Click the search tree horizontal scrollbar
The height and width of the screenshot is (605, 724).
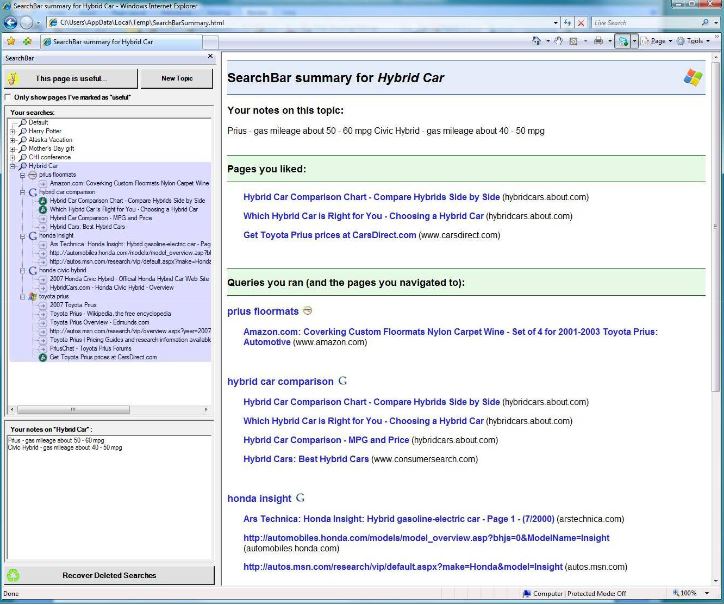click(x=110, y=409)
